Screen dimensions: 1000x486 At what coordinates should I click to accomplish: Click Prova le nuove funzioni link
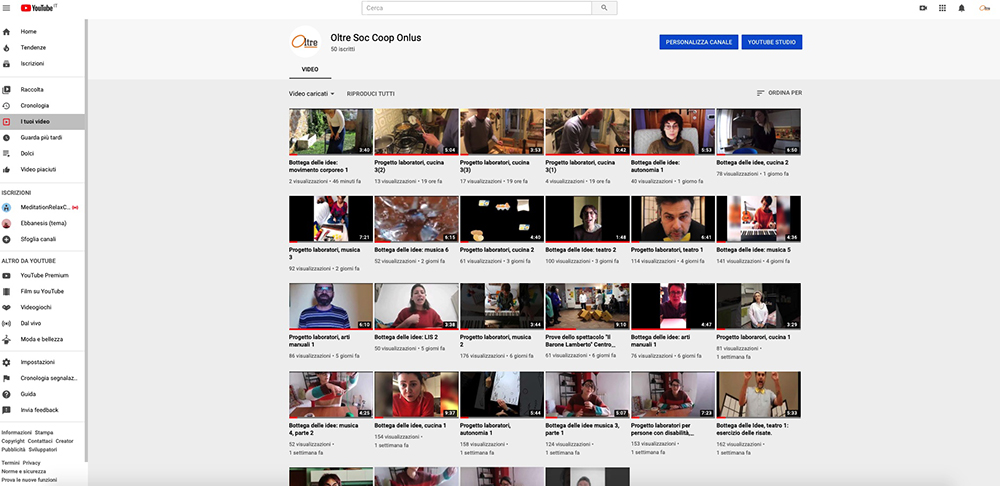29,480
